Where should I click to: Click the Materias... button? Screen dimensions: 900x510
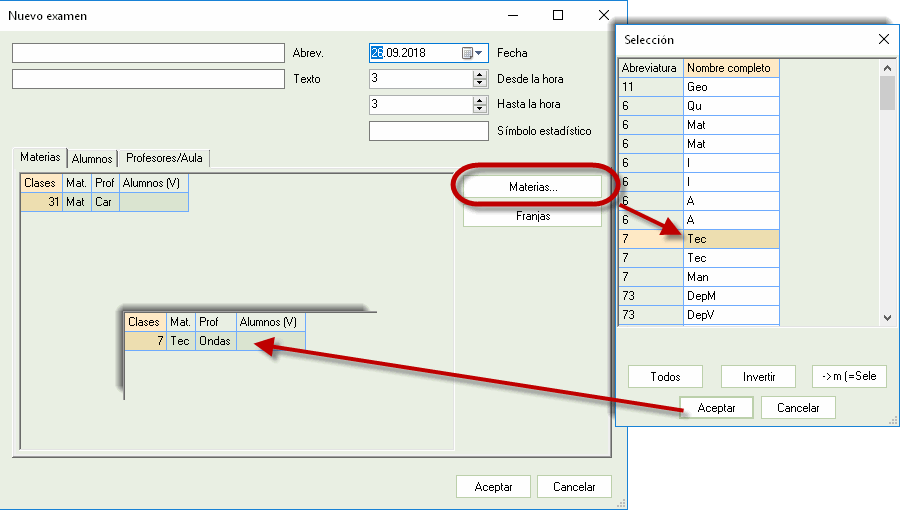coord(533,187)
